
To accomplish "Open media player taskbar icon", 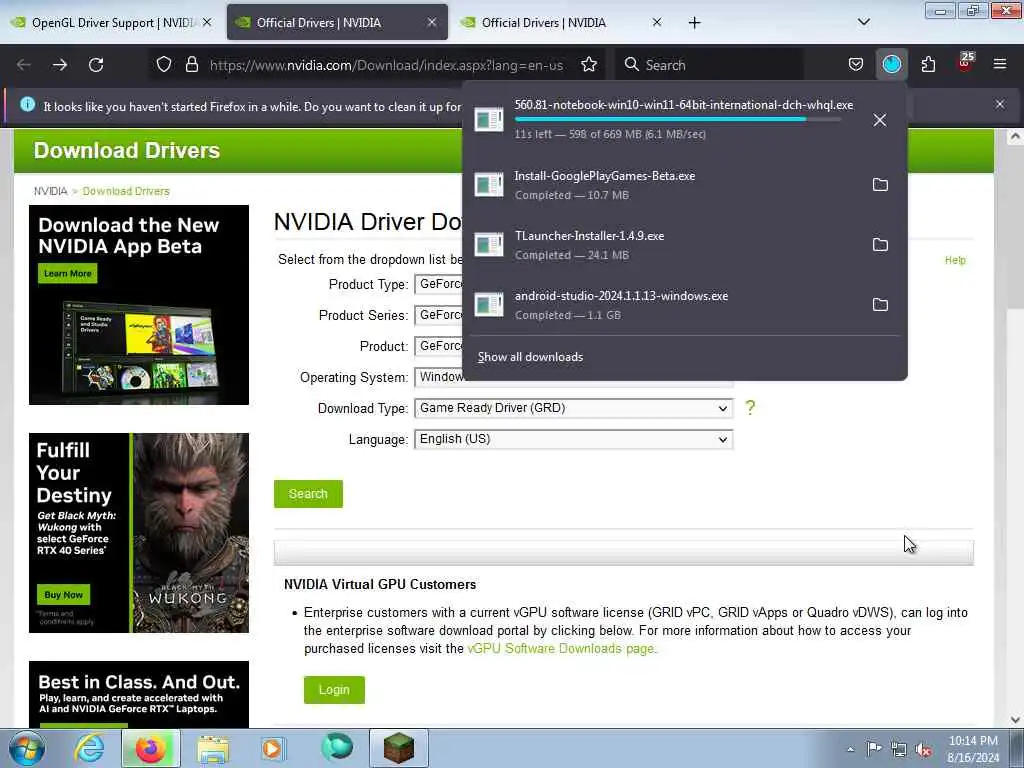I will pos(272,748).
